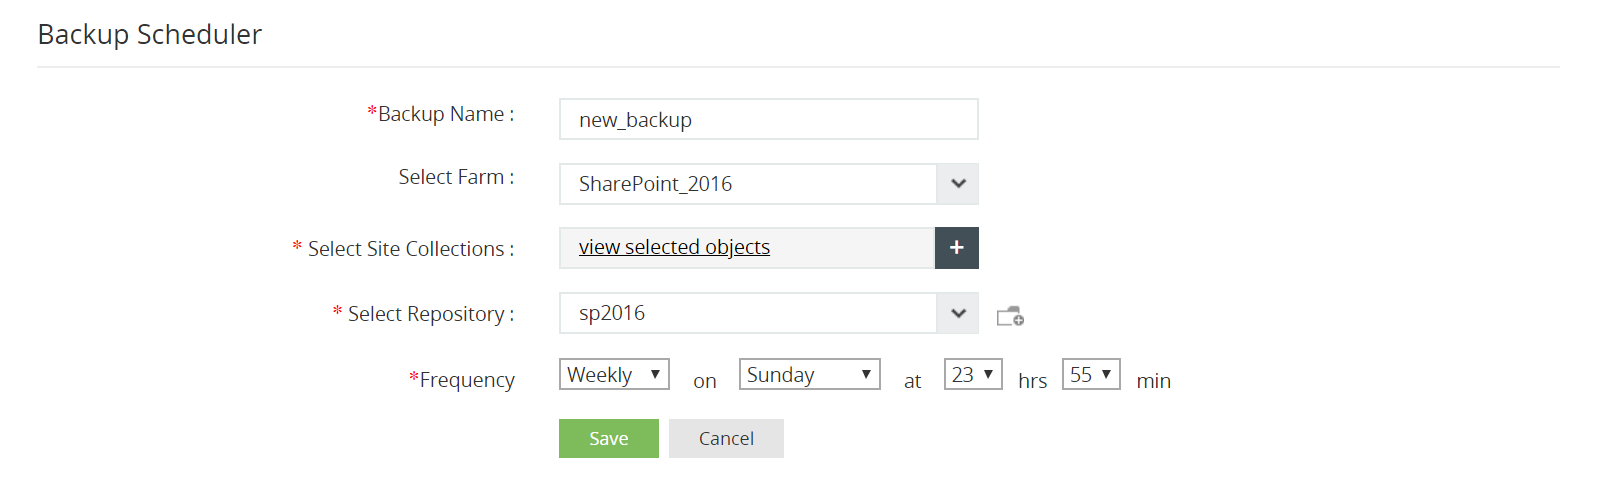1598x504 pixels.
Task: Click the Select Repository label
Action: tap(430, 314)
